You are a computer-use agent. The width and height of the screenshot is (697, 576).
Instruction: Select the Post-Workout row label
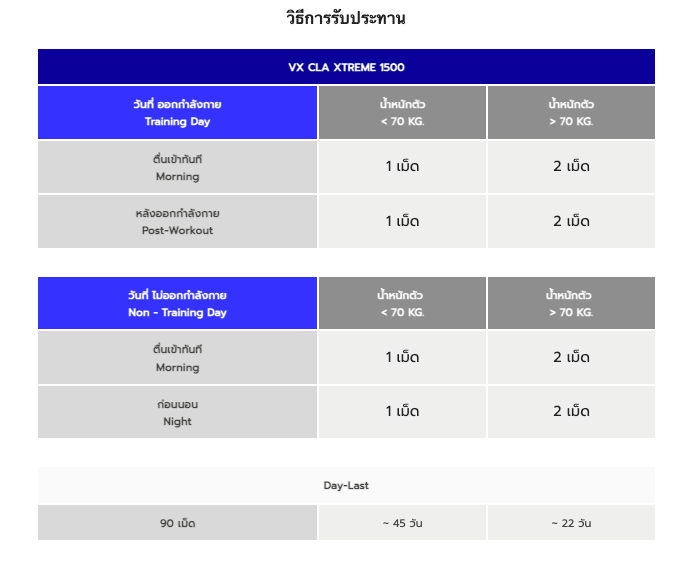(x=177, y=221)
